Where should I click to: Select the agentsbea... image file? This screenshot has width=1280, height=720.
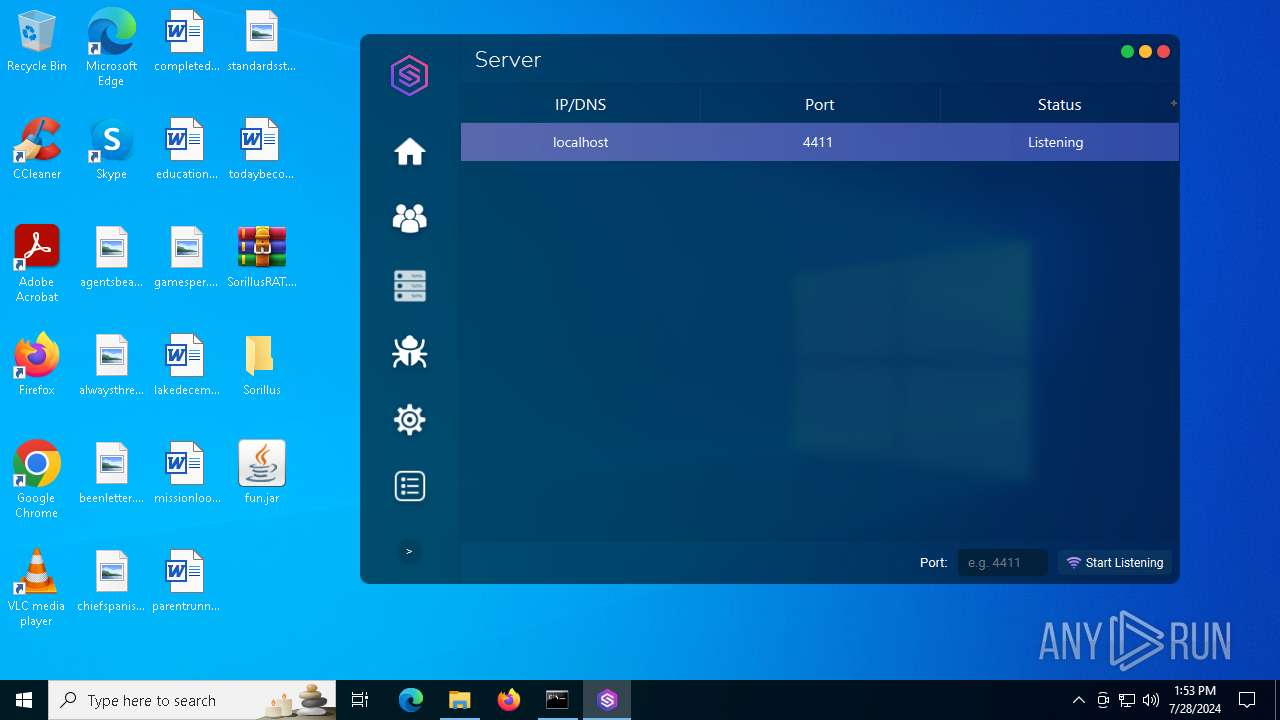(111, 258)
